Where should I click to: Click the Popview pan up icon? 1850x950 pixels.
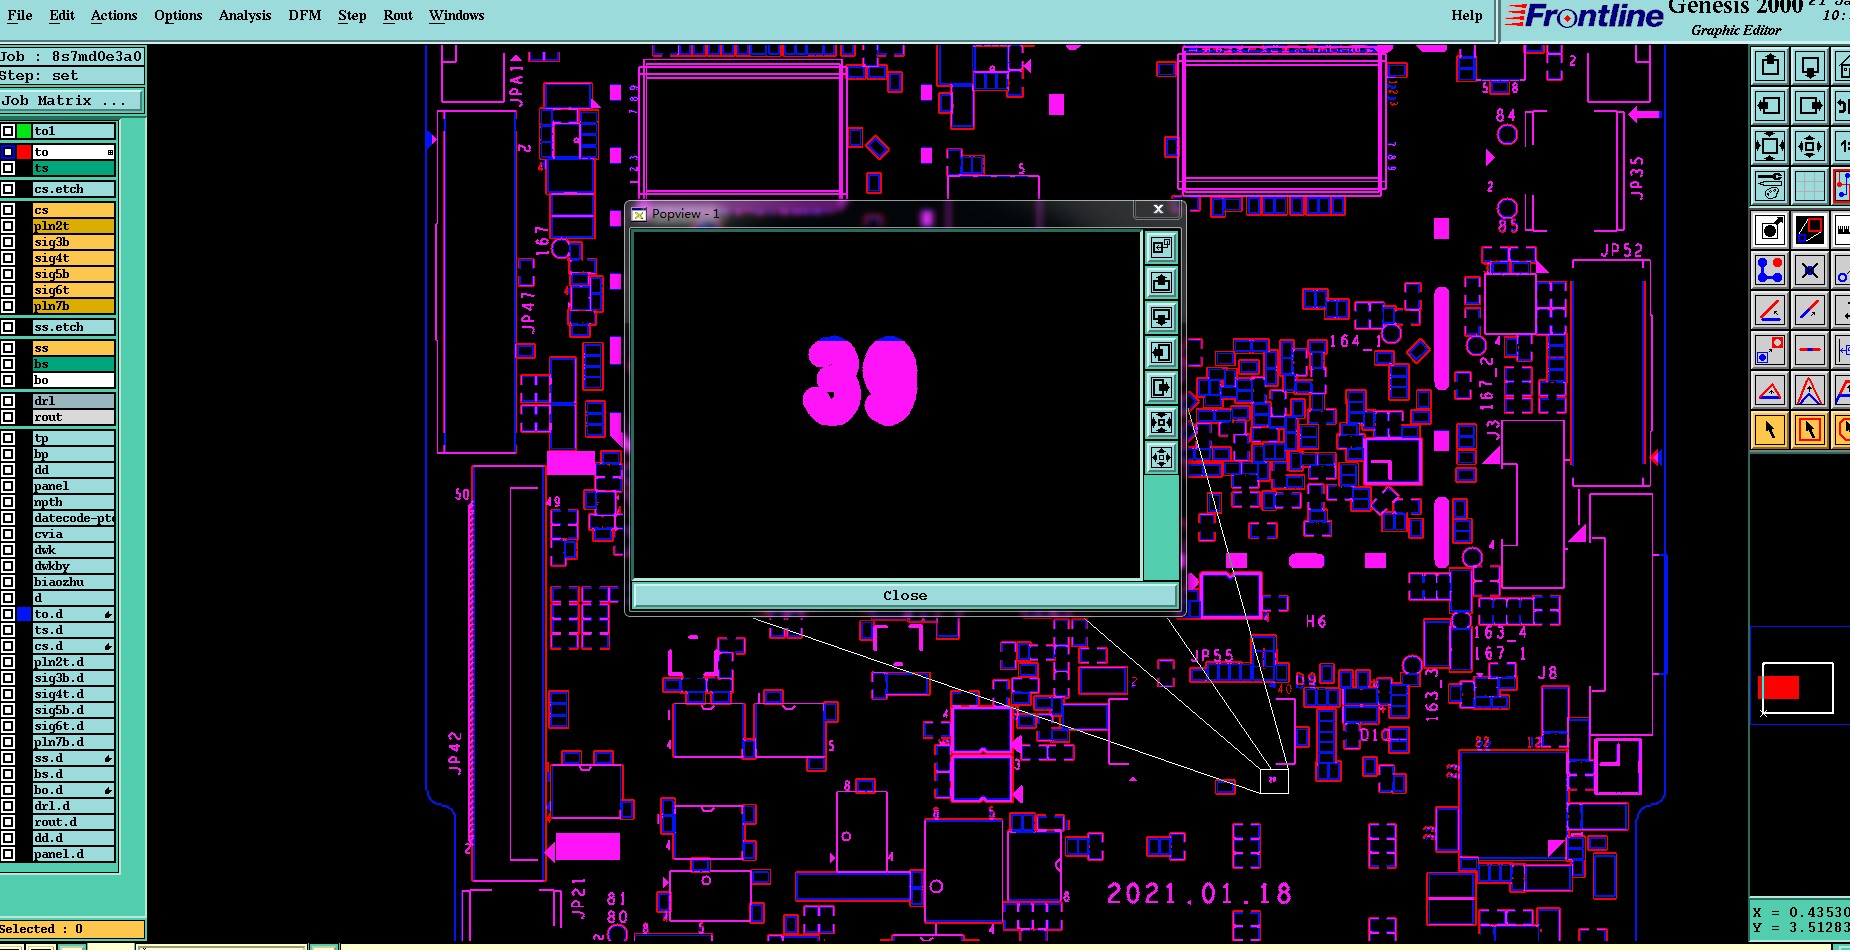1161,282
